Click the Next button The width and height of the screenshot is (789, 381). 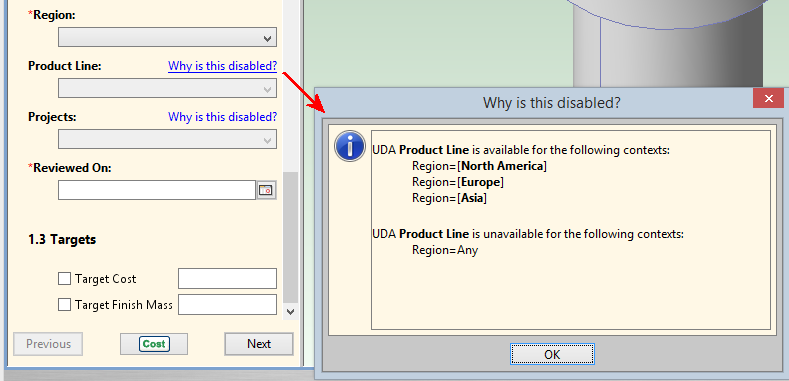click(259, 344)
